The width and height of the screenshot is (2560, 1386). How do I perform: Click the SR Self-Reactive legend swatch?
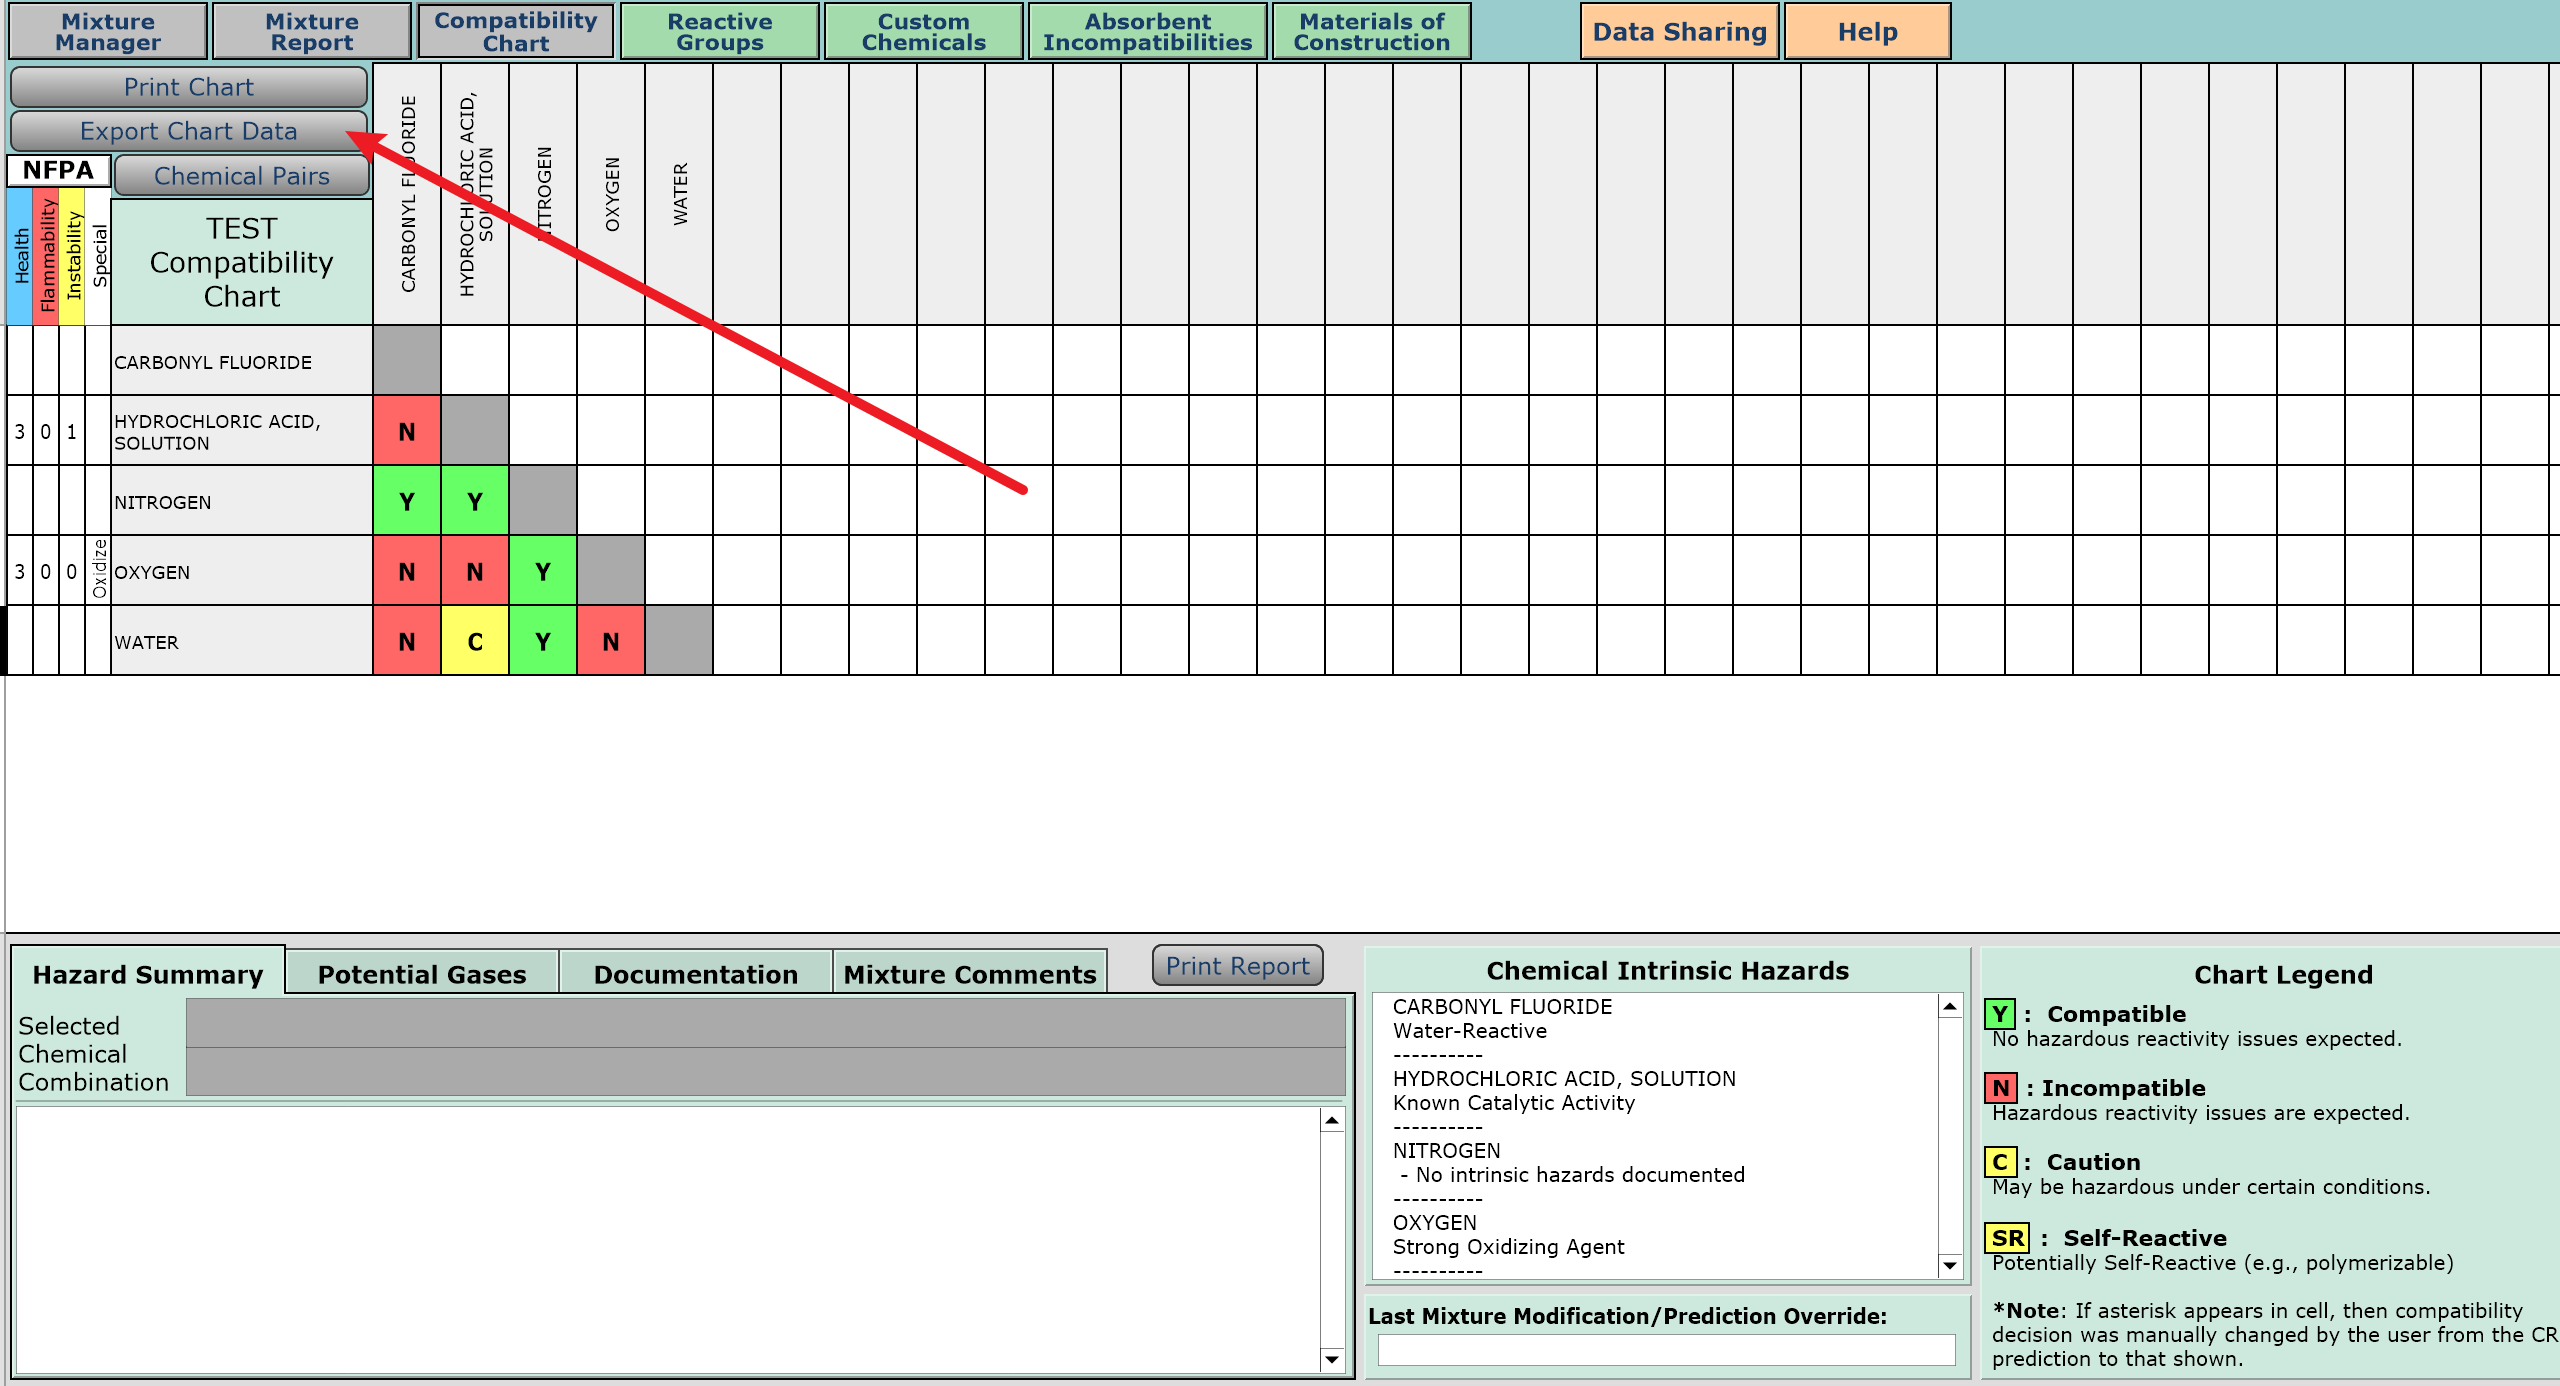click(x=2007, y=1238)
